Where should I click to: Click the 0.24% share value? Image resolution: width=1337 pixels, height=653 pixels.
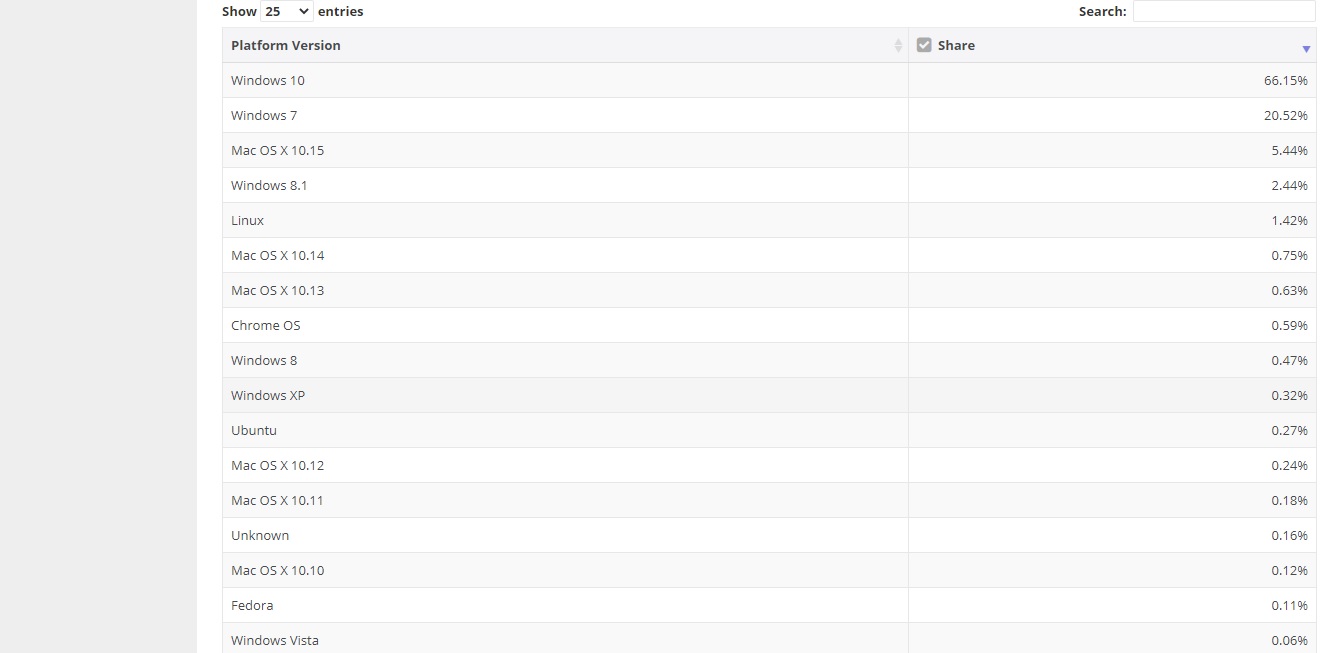tap(1290, 465)
